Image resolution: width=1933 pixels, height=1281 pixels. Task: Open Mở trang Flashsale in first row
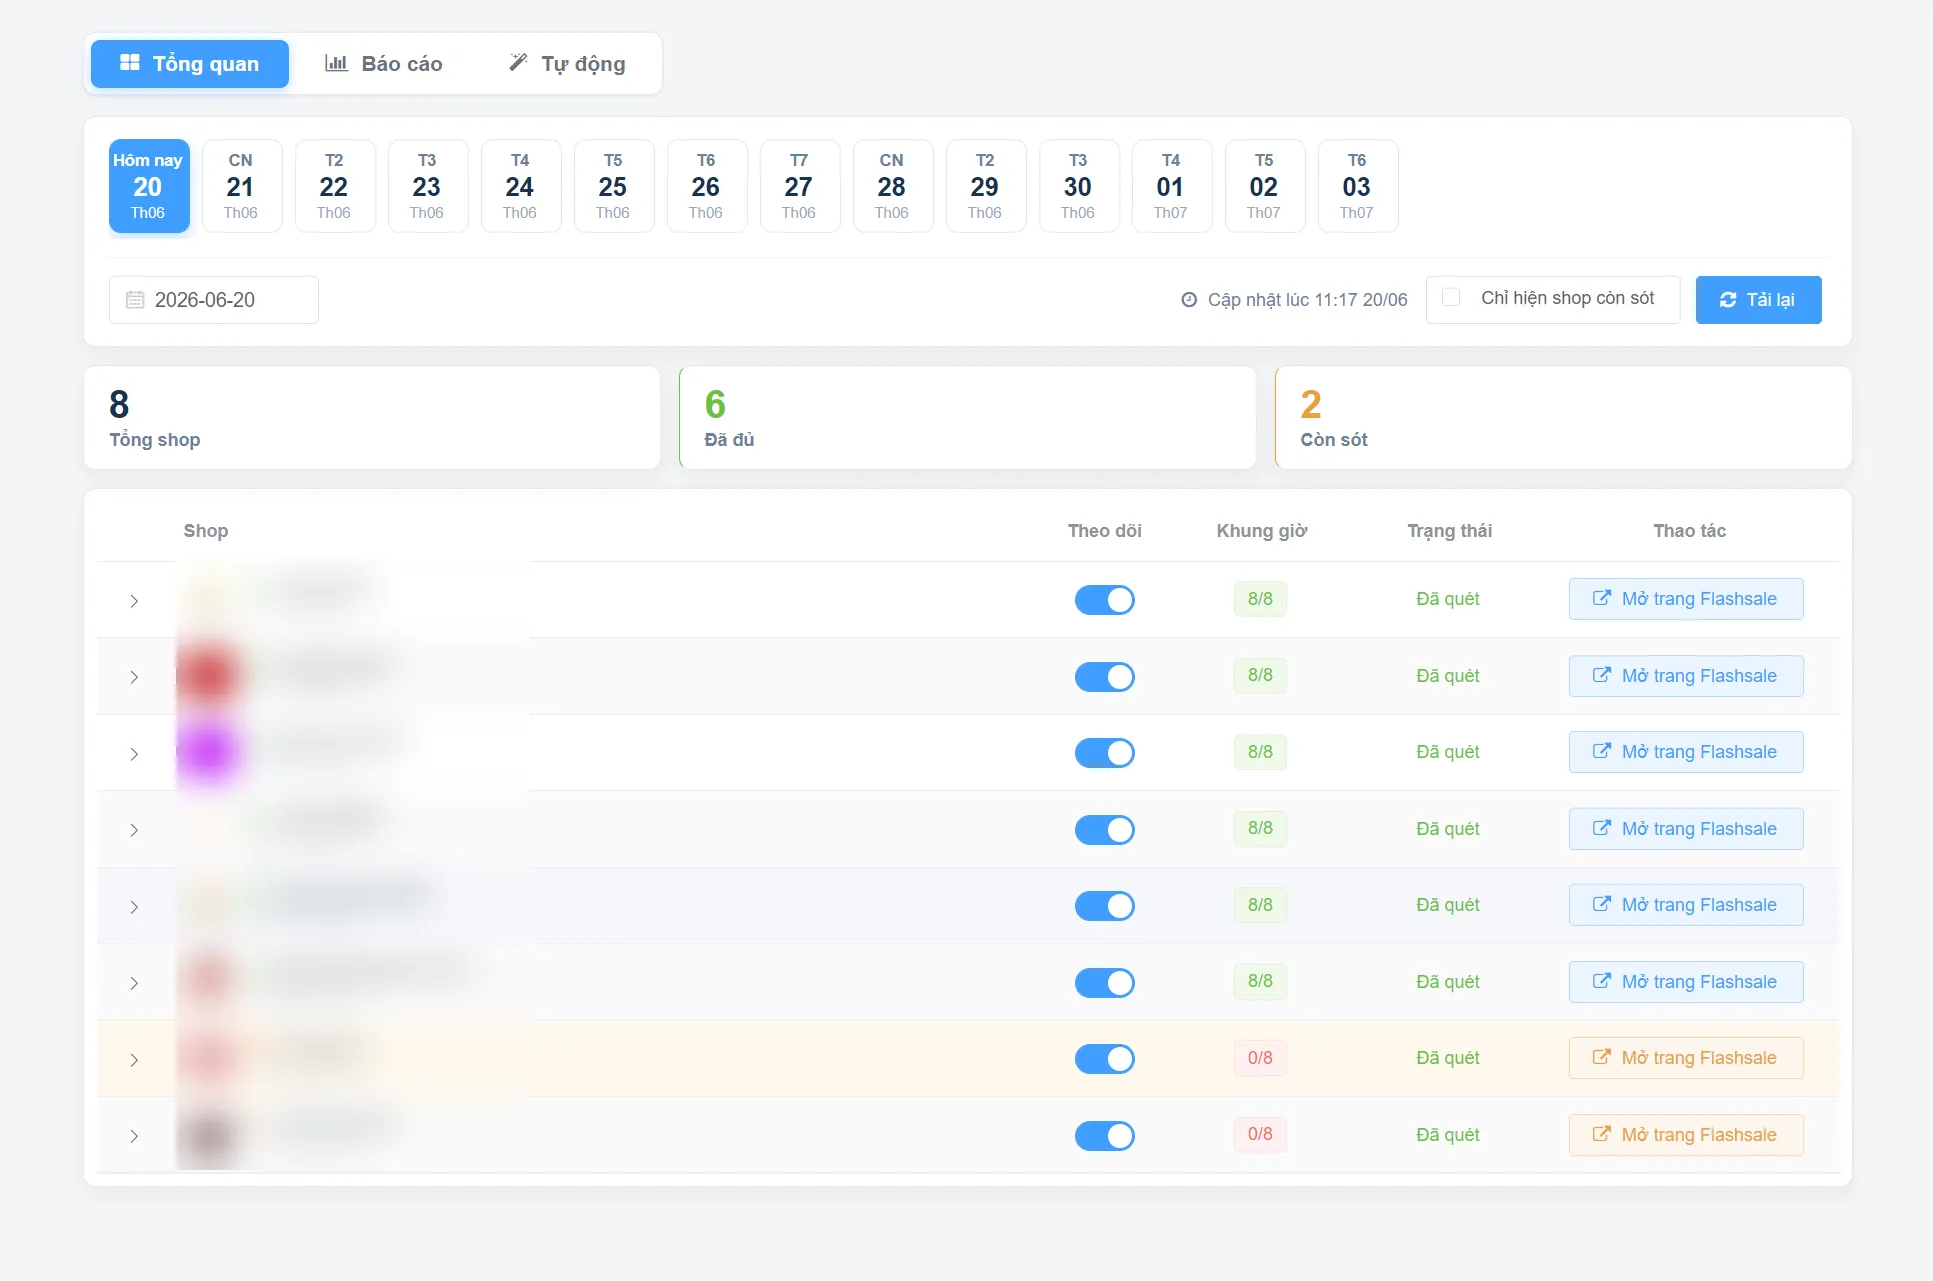[x=1686, y=599]
